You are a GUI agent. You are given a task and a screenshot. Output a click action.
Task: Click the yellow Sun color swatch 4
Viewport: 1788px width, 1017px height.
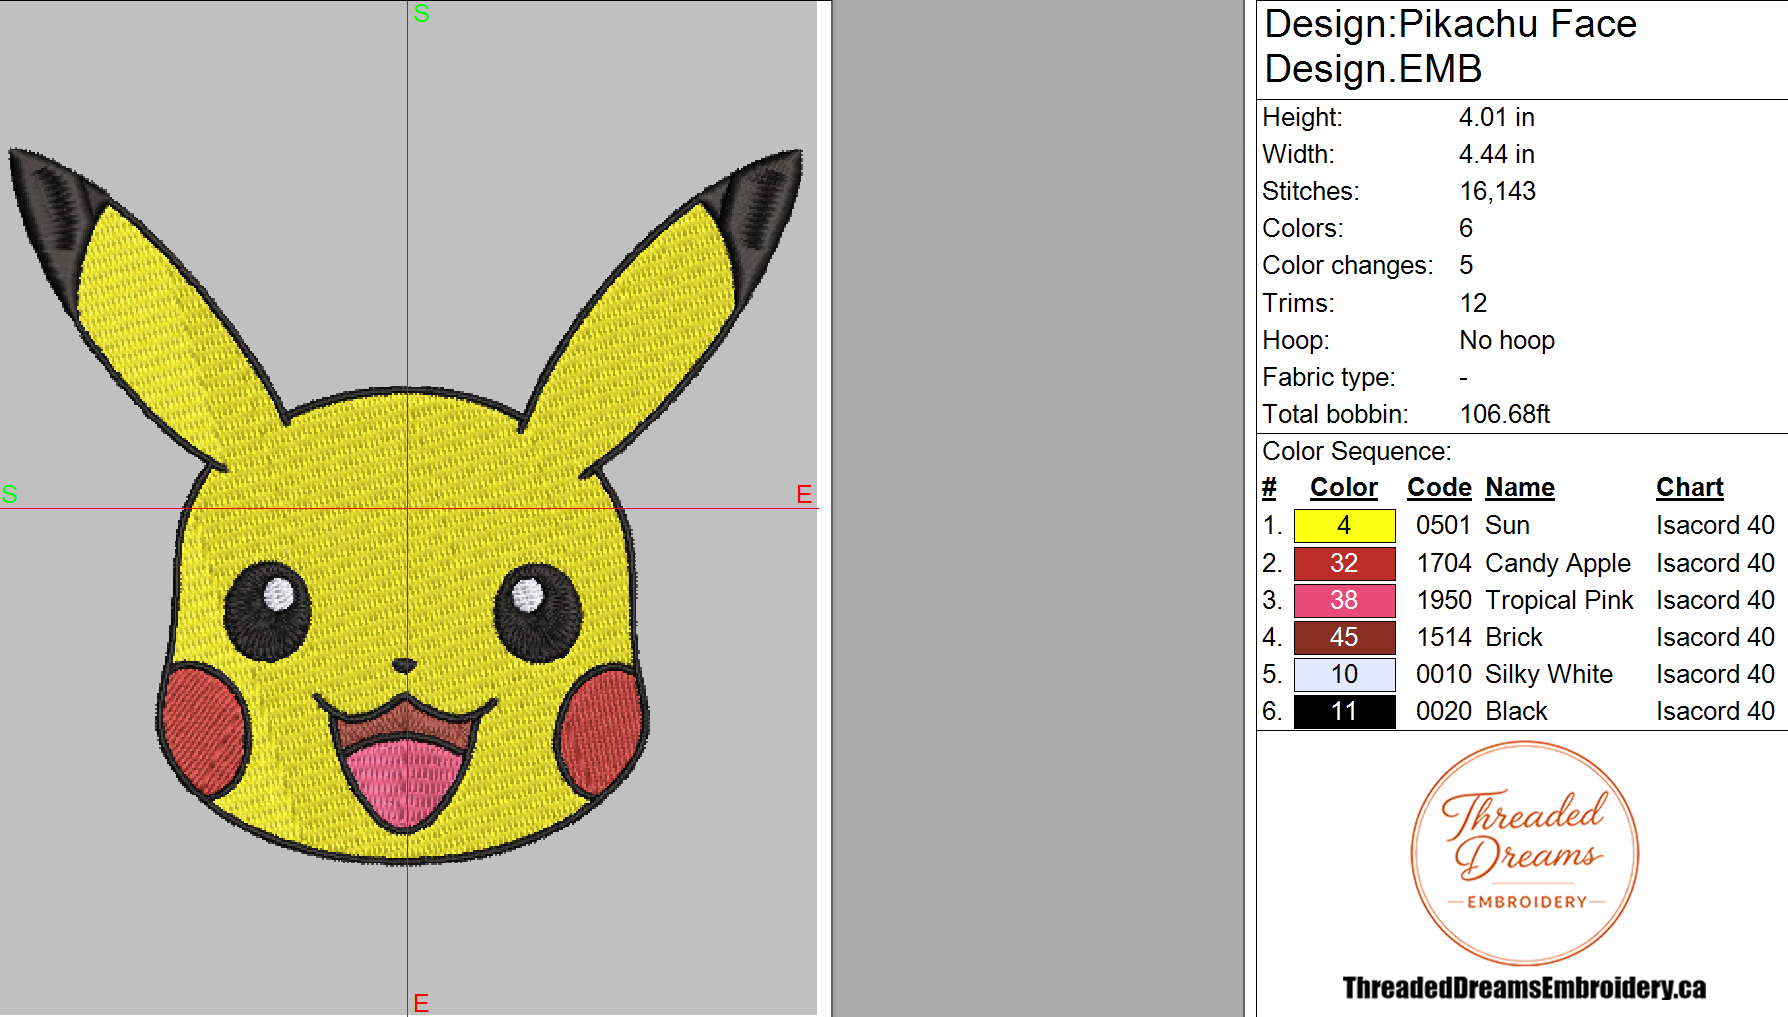tap(1344, 526)
